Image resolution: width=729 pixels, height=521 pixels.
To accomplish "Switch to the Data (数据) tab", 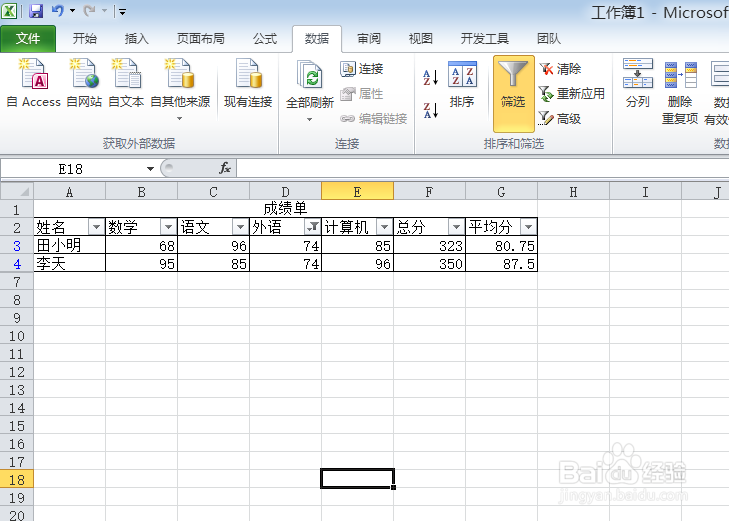I will coord(317,39).
